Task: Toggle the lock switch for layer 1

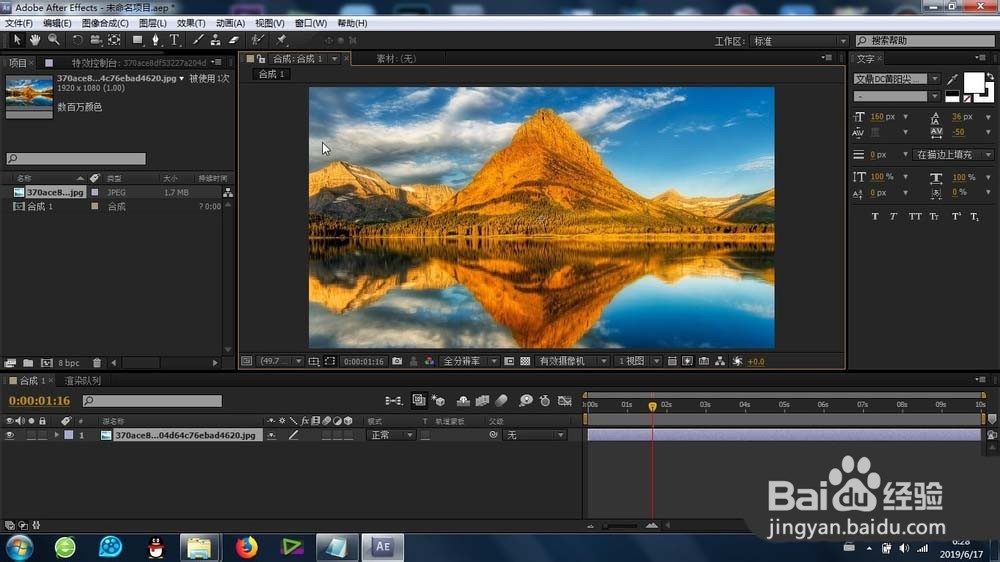Action: click(x=43, y=435)
